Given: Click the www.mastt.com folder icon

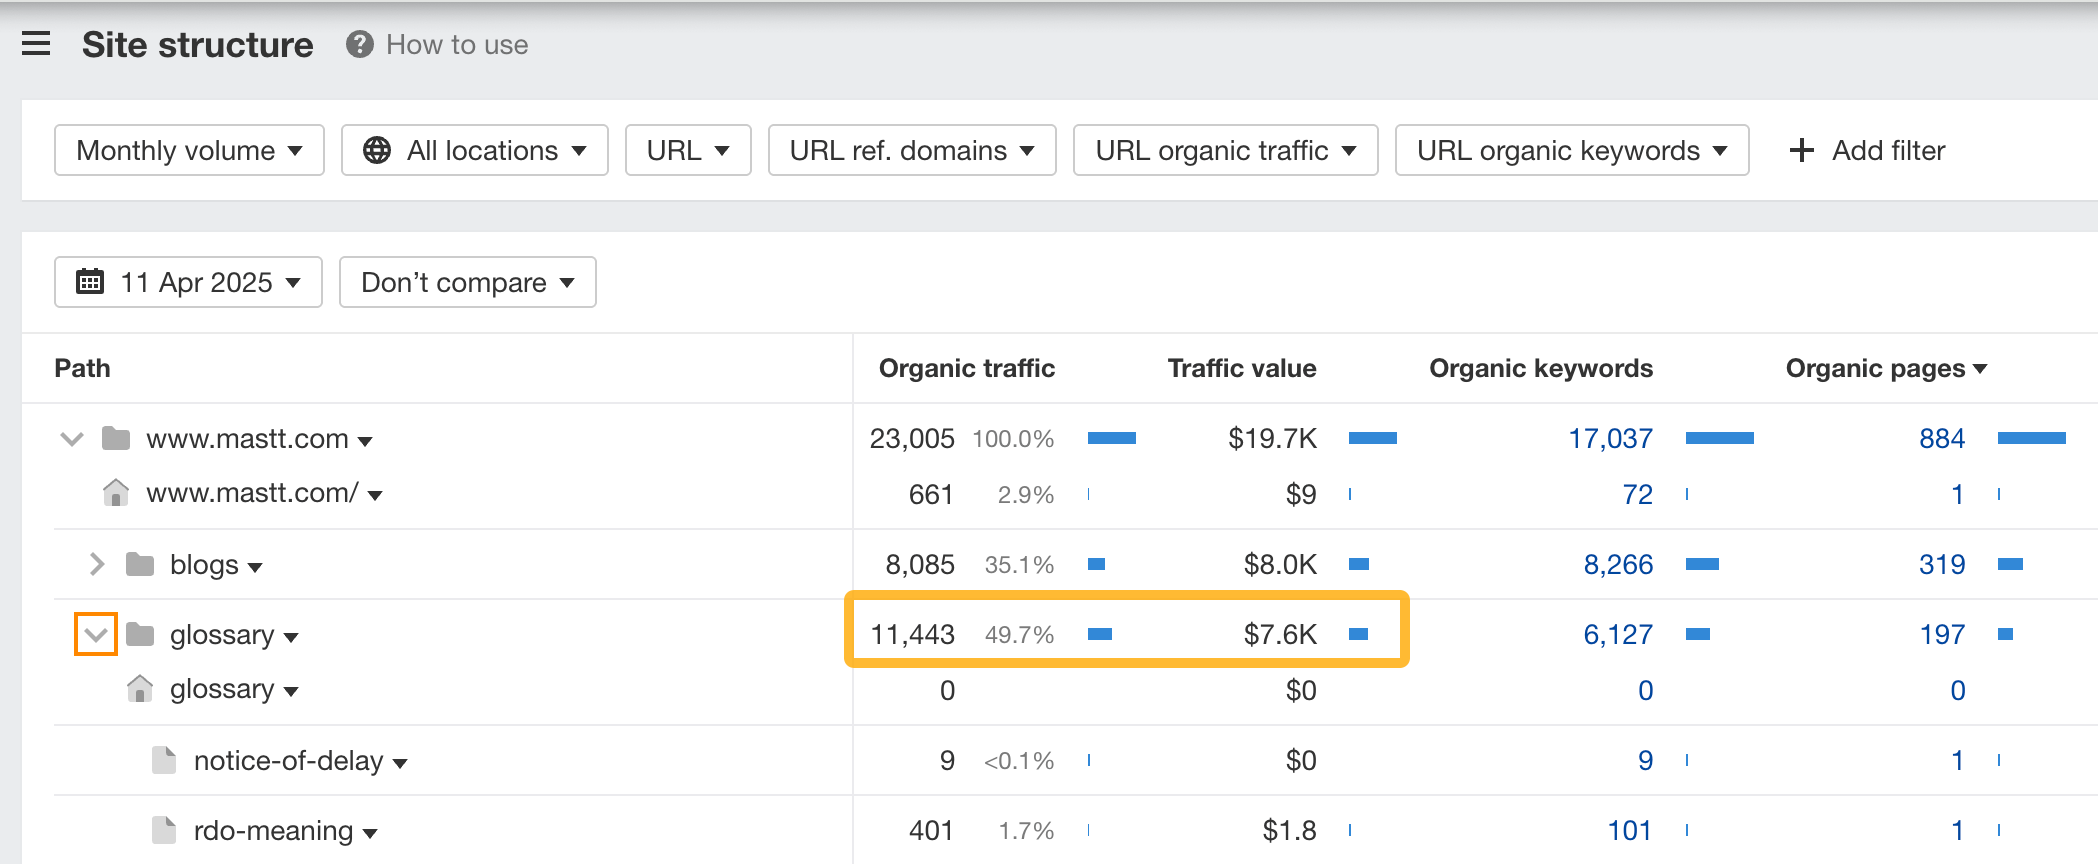Looking at the screenshot, I should 116,438.
